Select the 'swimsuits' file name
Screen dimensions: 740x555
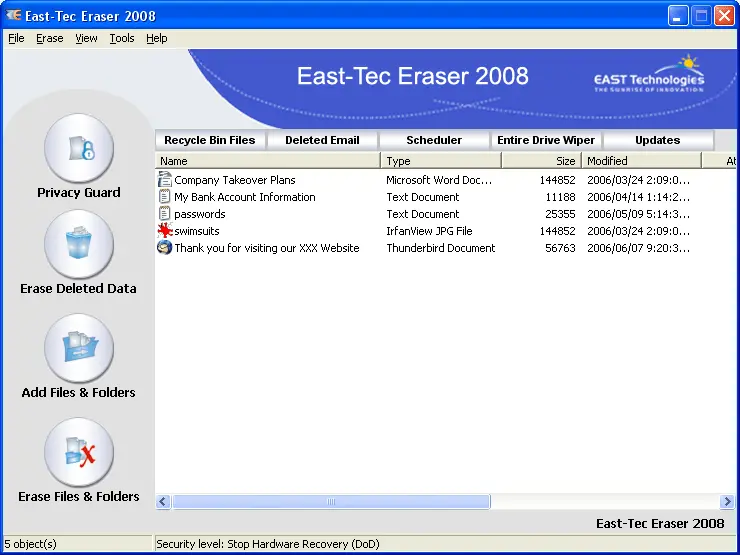coord(197,231)
